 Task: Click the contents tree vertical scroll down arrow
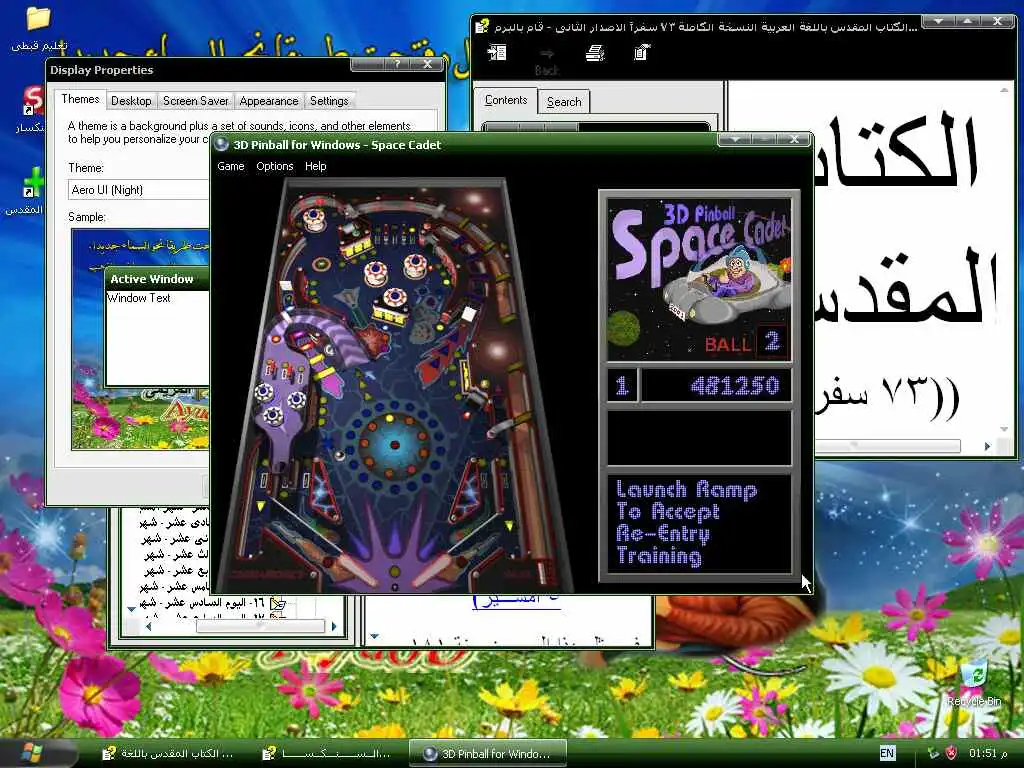point(131,609)
